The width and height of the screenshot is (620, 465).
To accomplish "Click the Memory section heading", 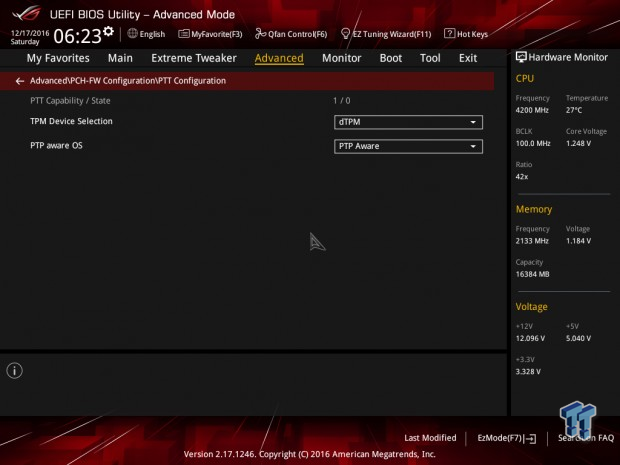I will tap(534, 209).
